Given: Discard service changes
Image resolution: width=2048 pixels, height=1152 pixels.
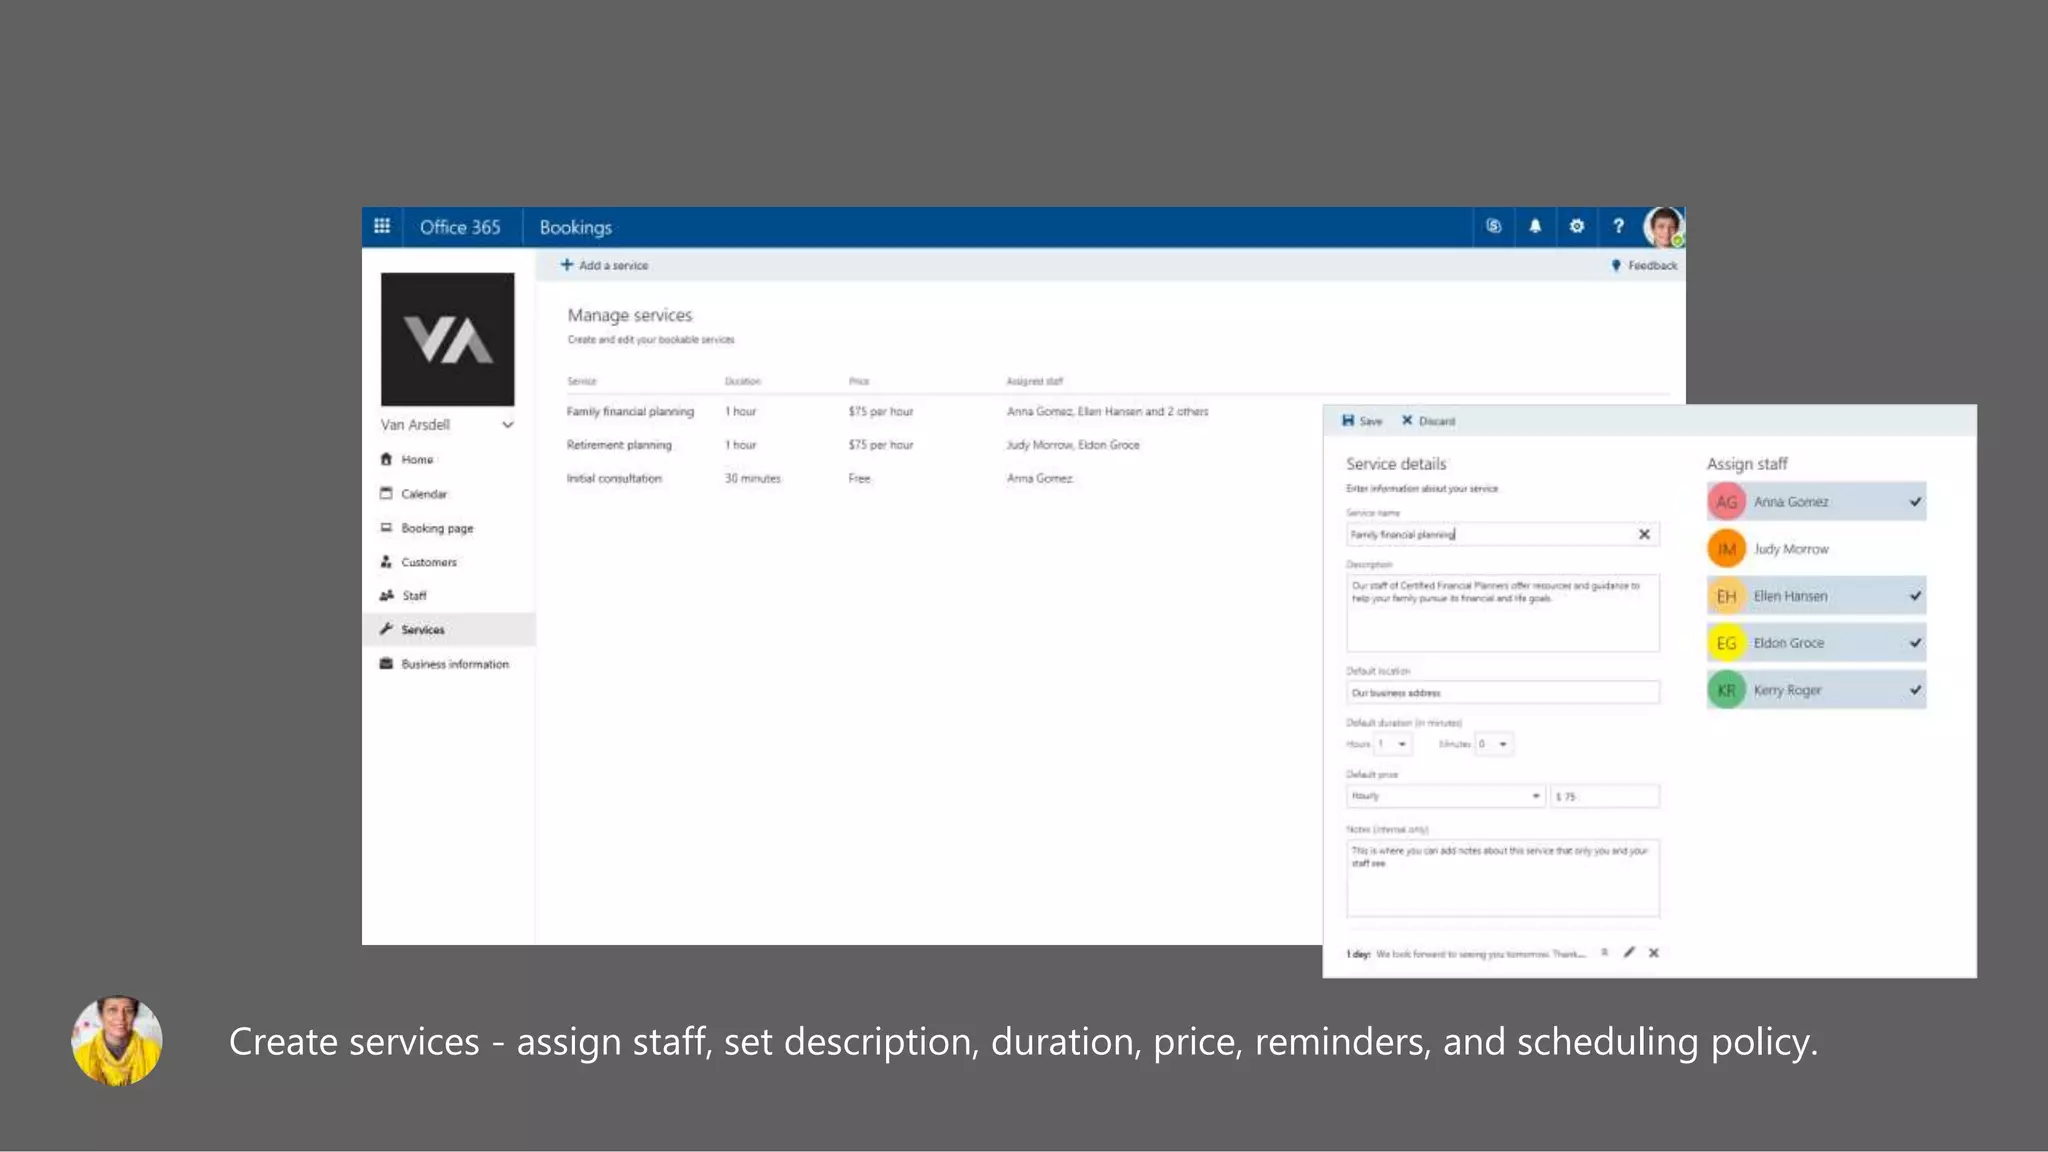Looking at the screenshot, I should coord(1428,421).
